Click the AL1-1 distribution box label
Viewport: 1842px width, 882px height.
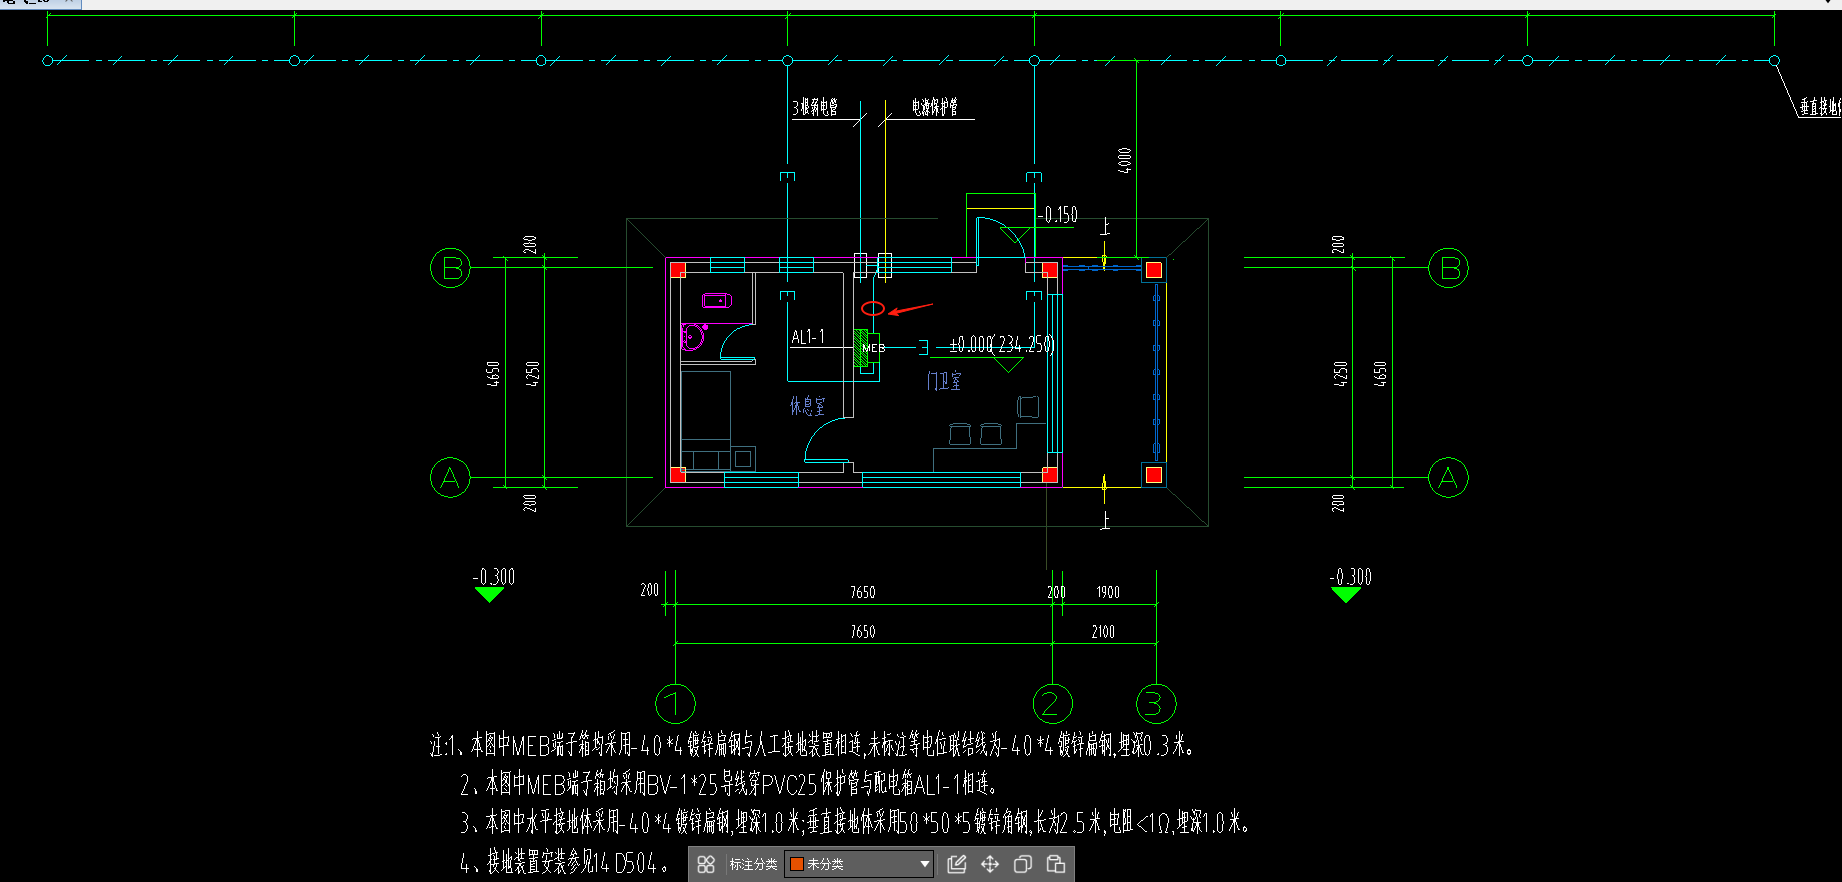tap(808, 337)
